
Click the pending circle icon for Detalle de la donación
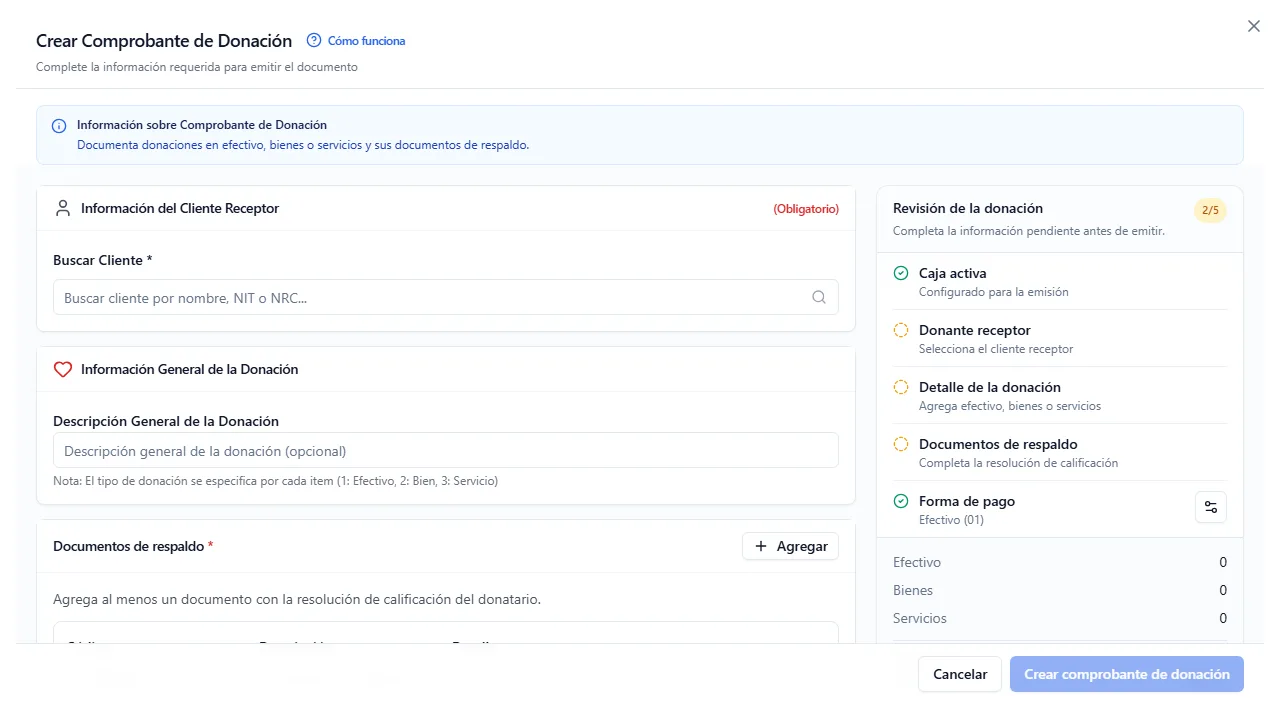click(901, 387)
